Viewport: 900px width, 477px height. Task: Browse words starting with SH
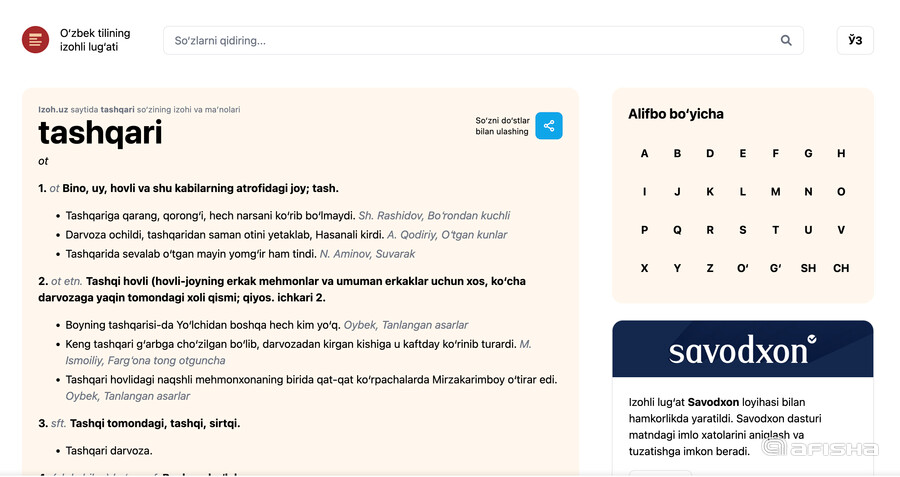tap(808, 268)
